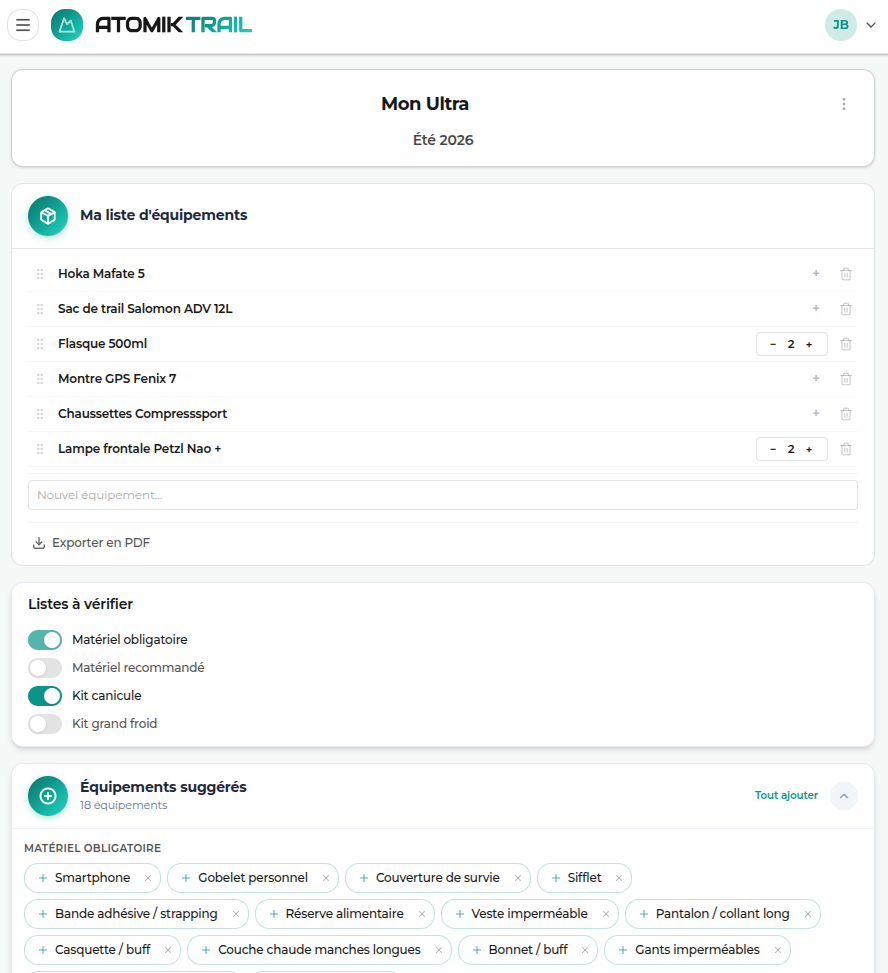The image size is (888, 973).
Task: Open the hamburger navigation menu
Action: tap(23, 25)
